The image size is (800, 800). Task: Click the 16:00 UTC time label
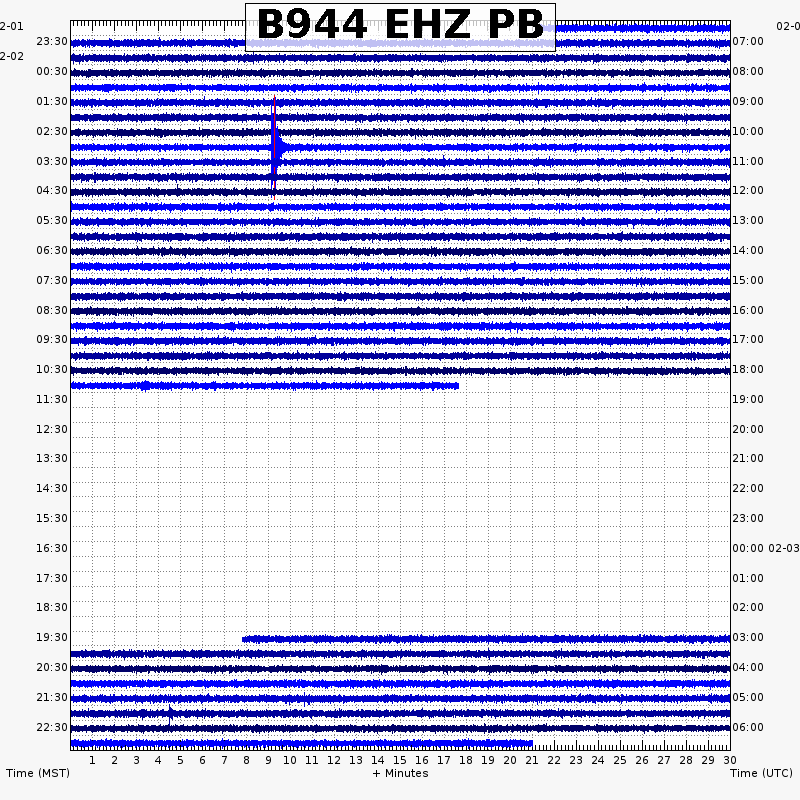click(x=748, y=311)
